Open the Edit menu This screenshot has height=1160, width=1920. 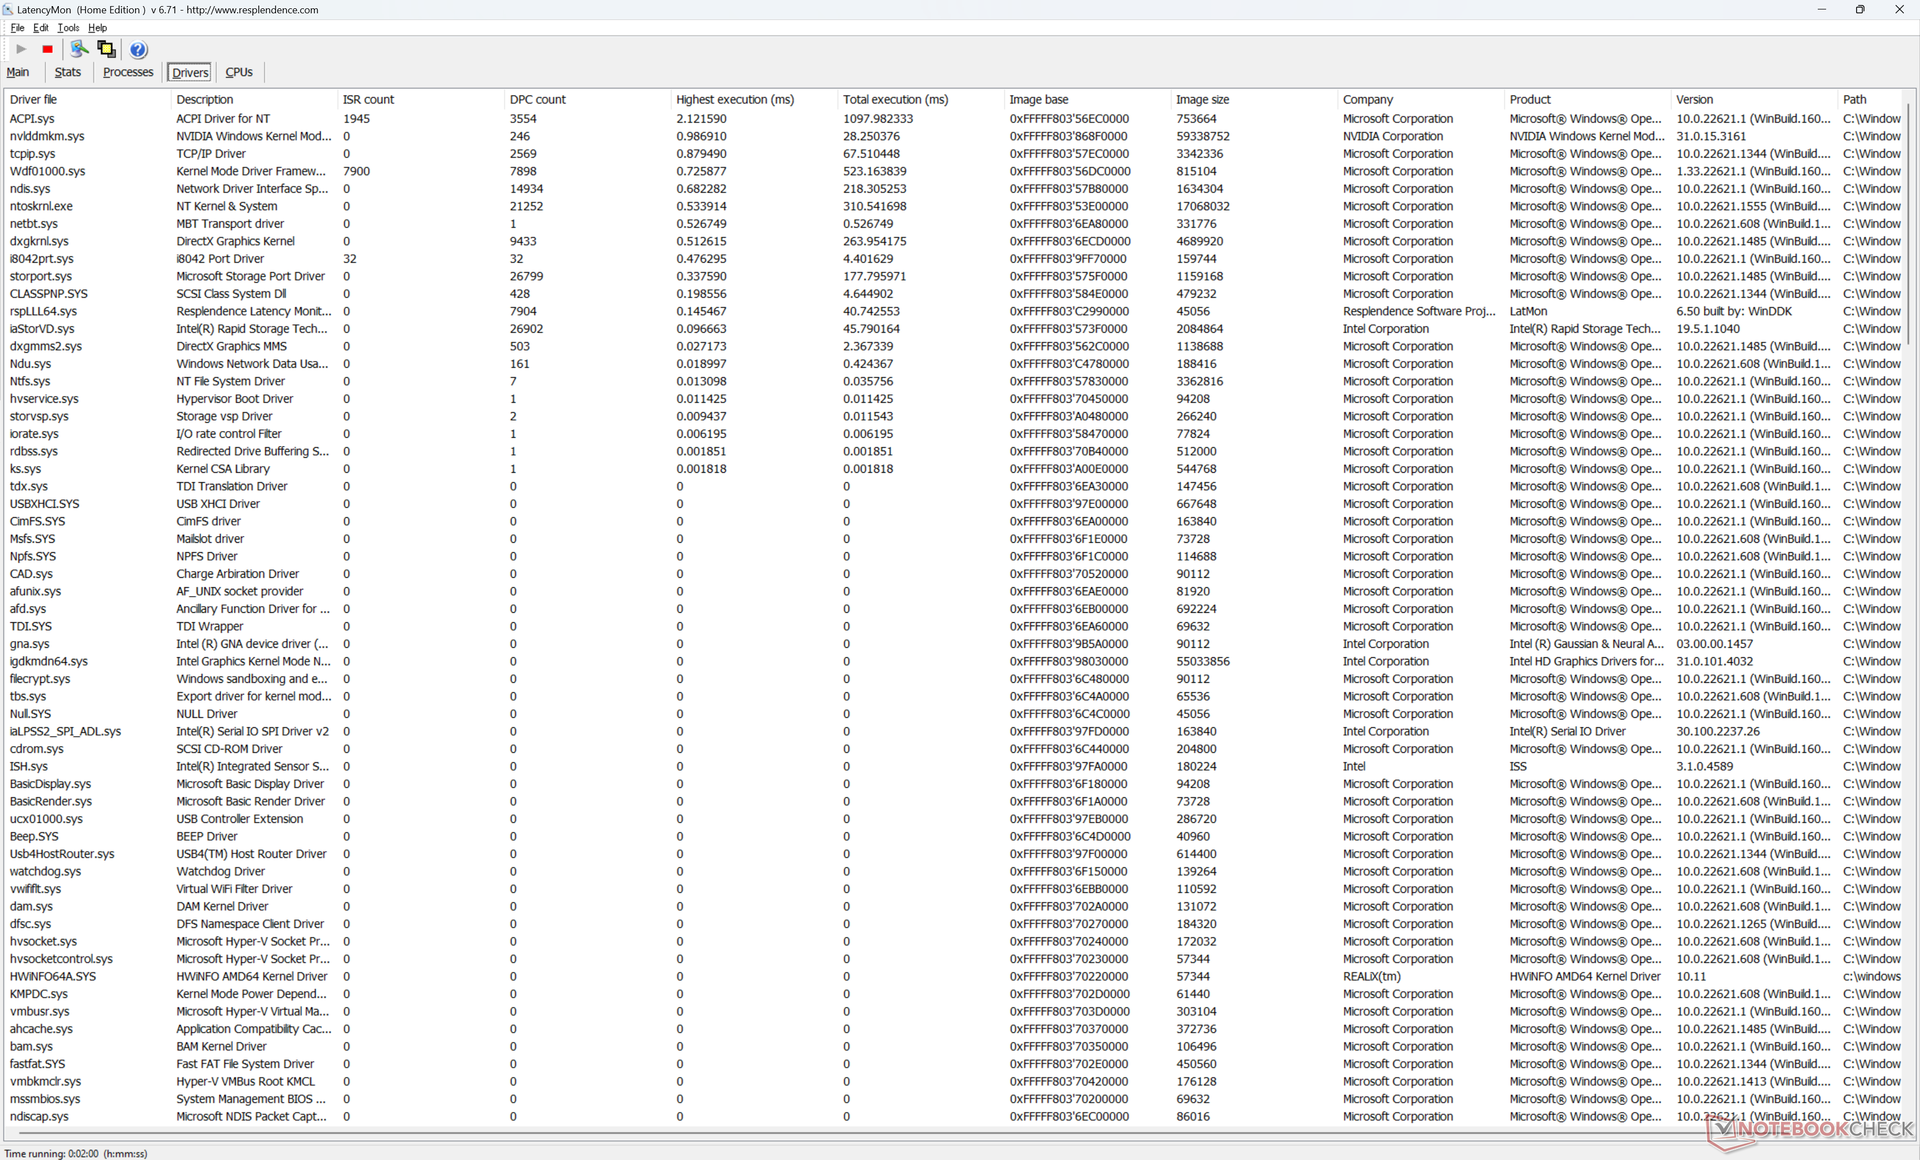(x=41, y=28)
